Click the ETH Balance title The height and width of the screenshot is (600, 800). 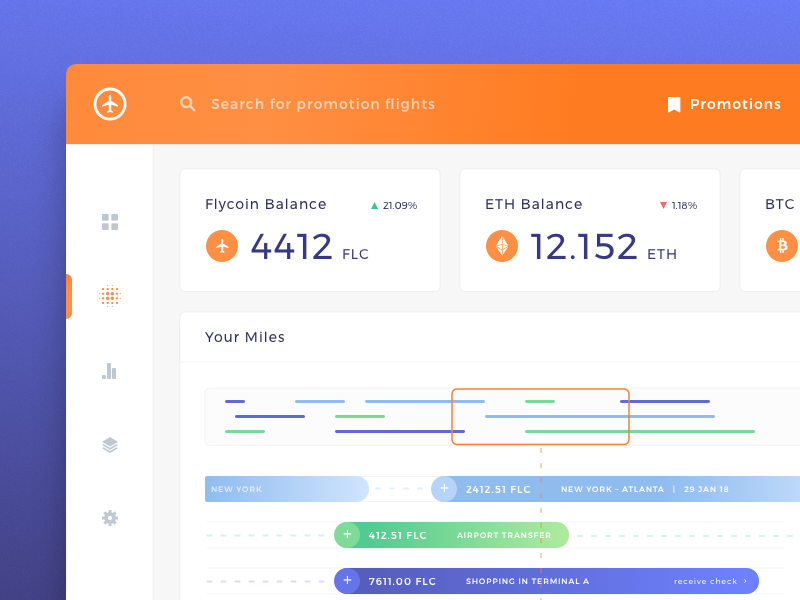point(534,204)
